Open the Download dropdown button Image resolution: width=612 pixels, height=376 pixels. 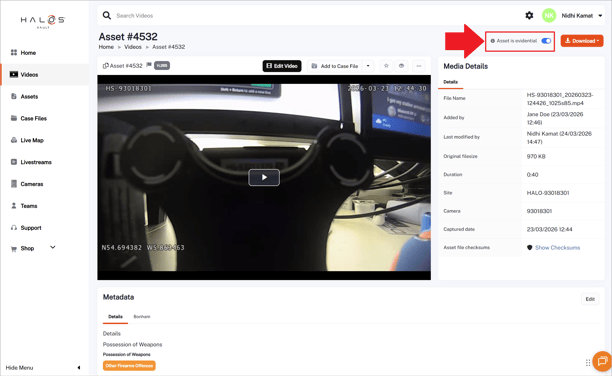point(582,41)
